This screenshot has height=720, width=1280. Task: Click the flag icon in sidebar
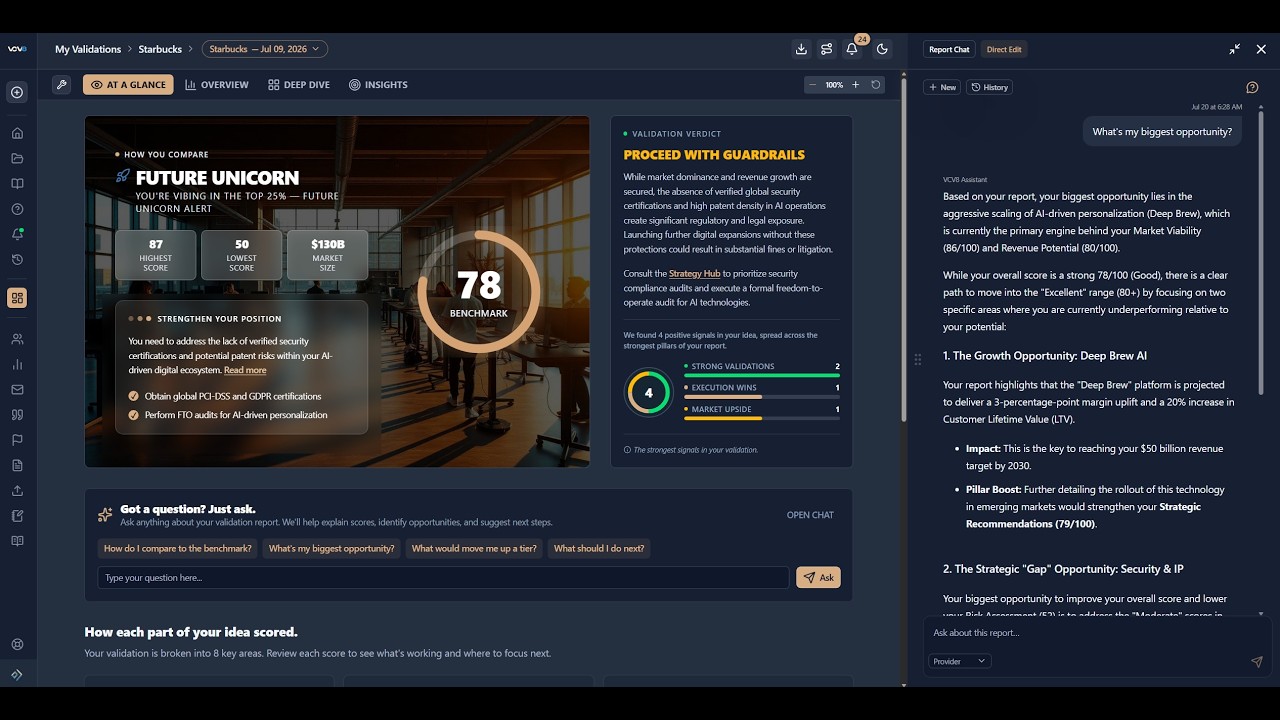17,440
